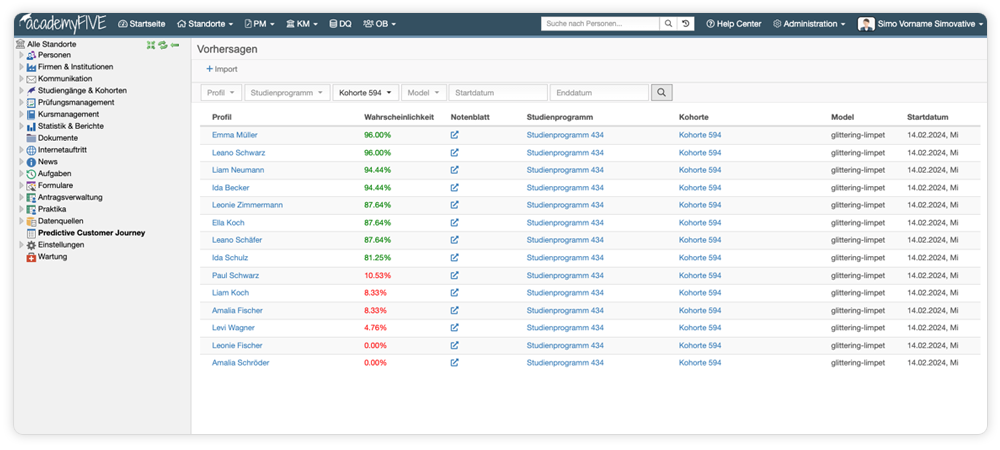
Task: Click the Aufgaben clock icon
Action: [31, 173]
